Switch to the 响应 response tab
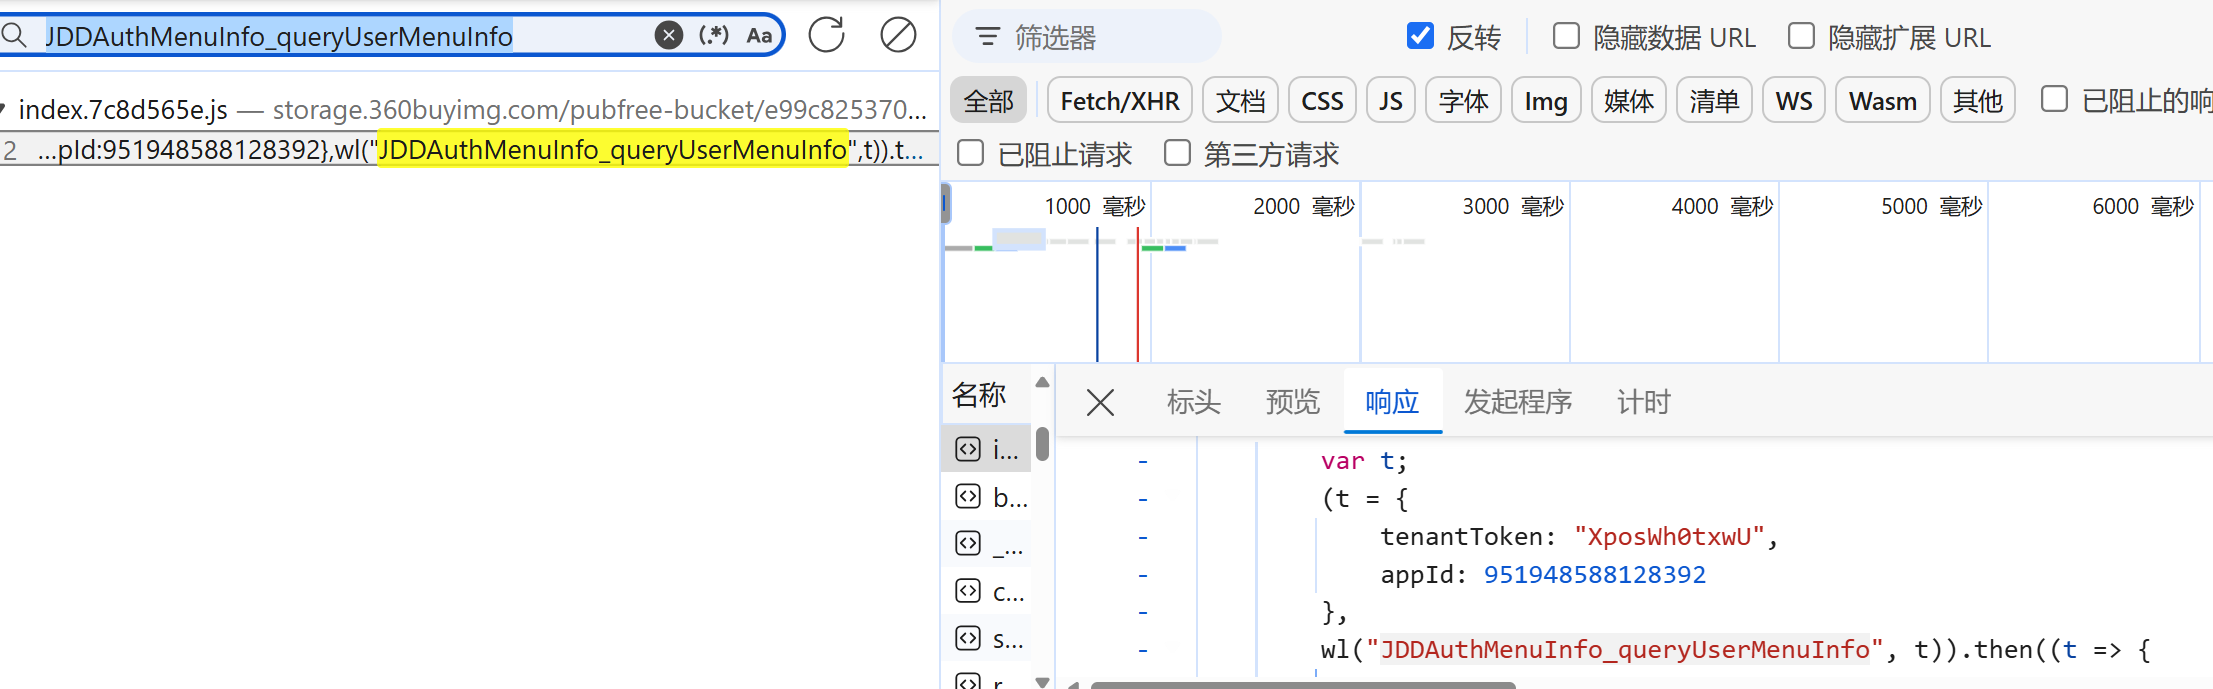This screenshot has width=2213, height=689. click(1392, 402)
